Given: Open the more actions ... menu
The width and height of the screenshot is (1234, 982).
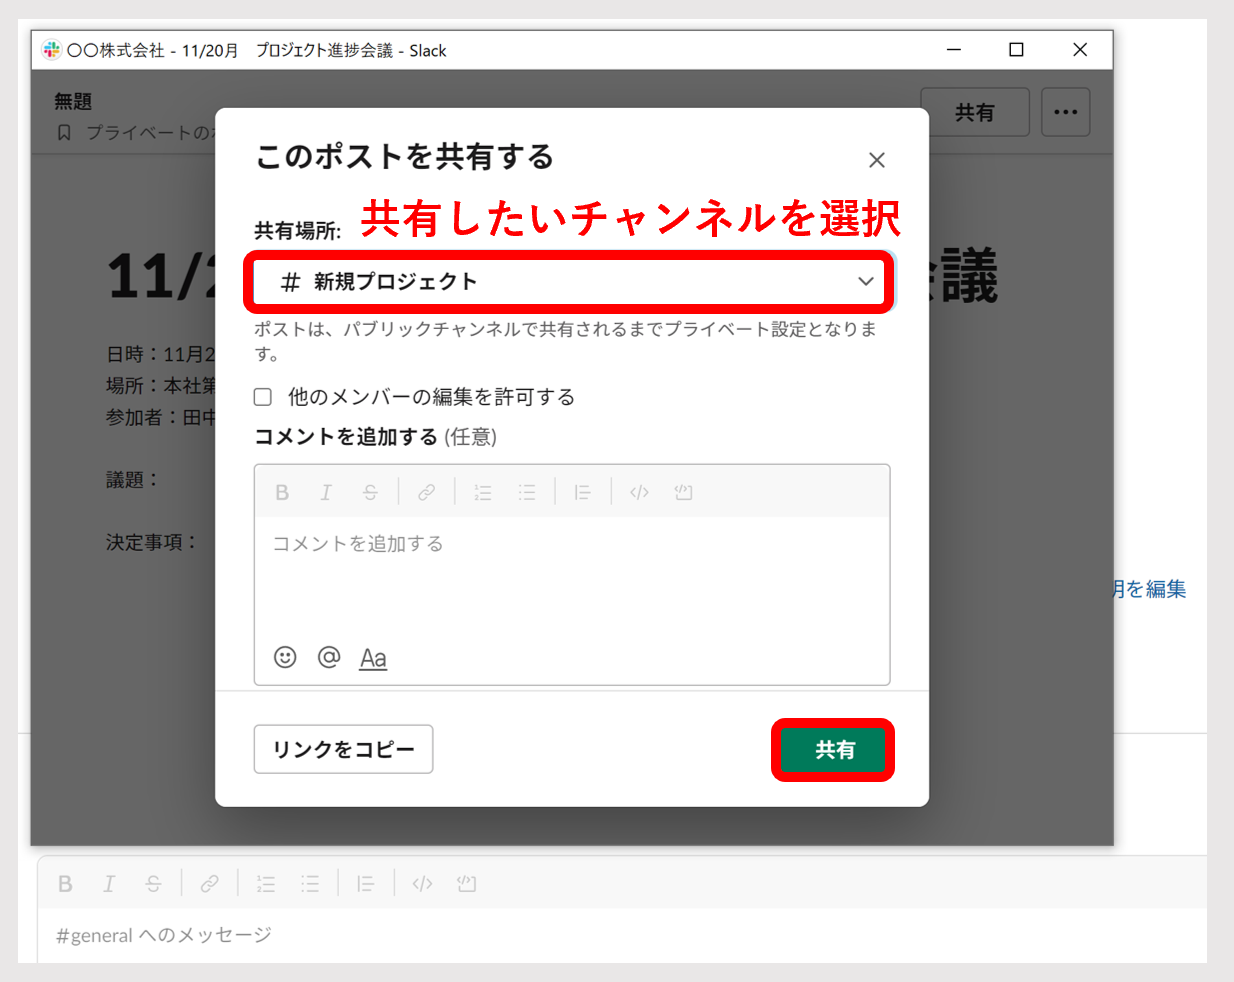Looking at the screenshot, I should (1065, 112).
